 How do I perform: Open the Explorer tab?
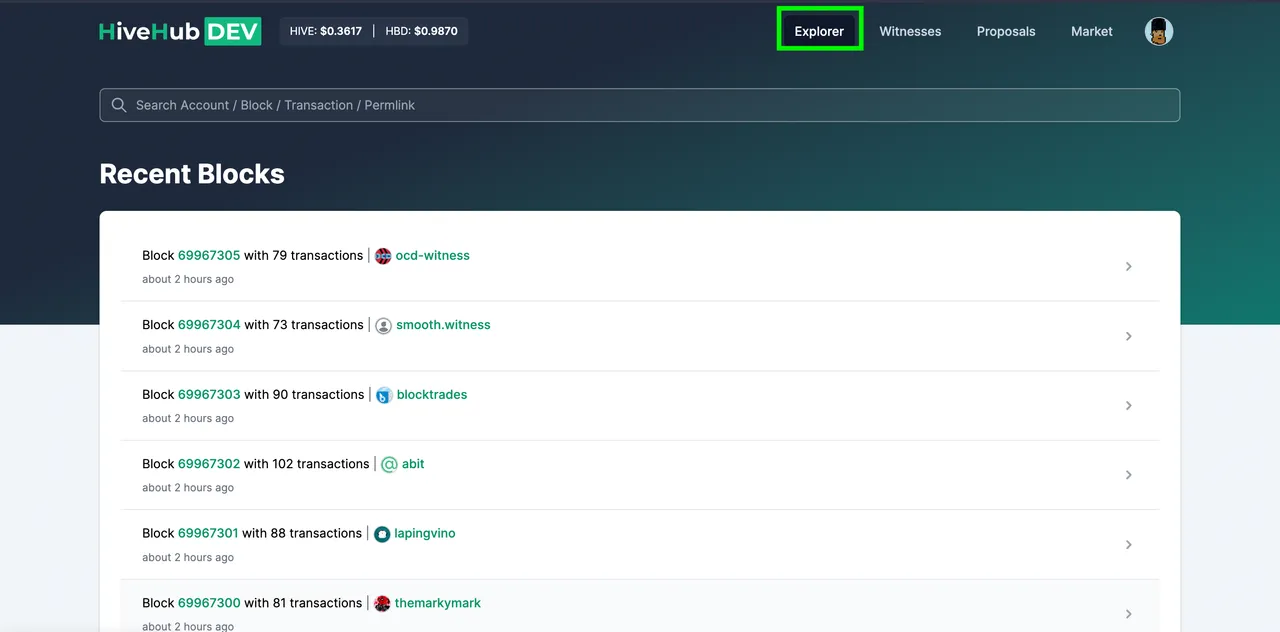click(819, 31)
